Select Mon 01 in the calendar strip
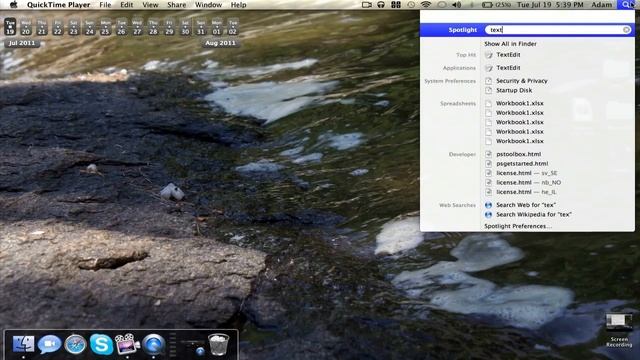 click(217, 27)
